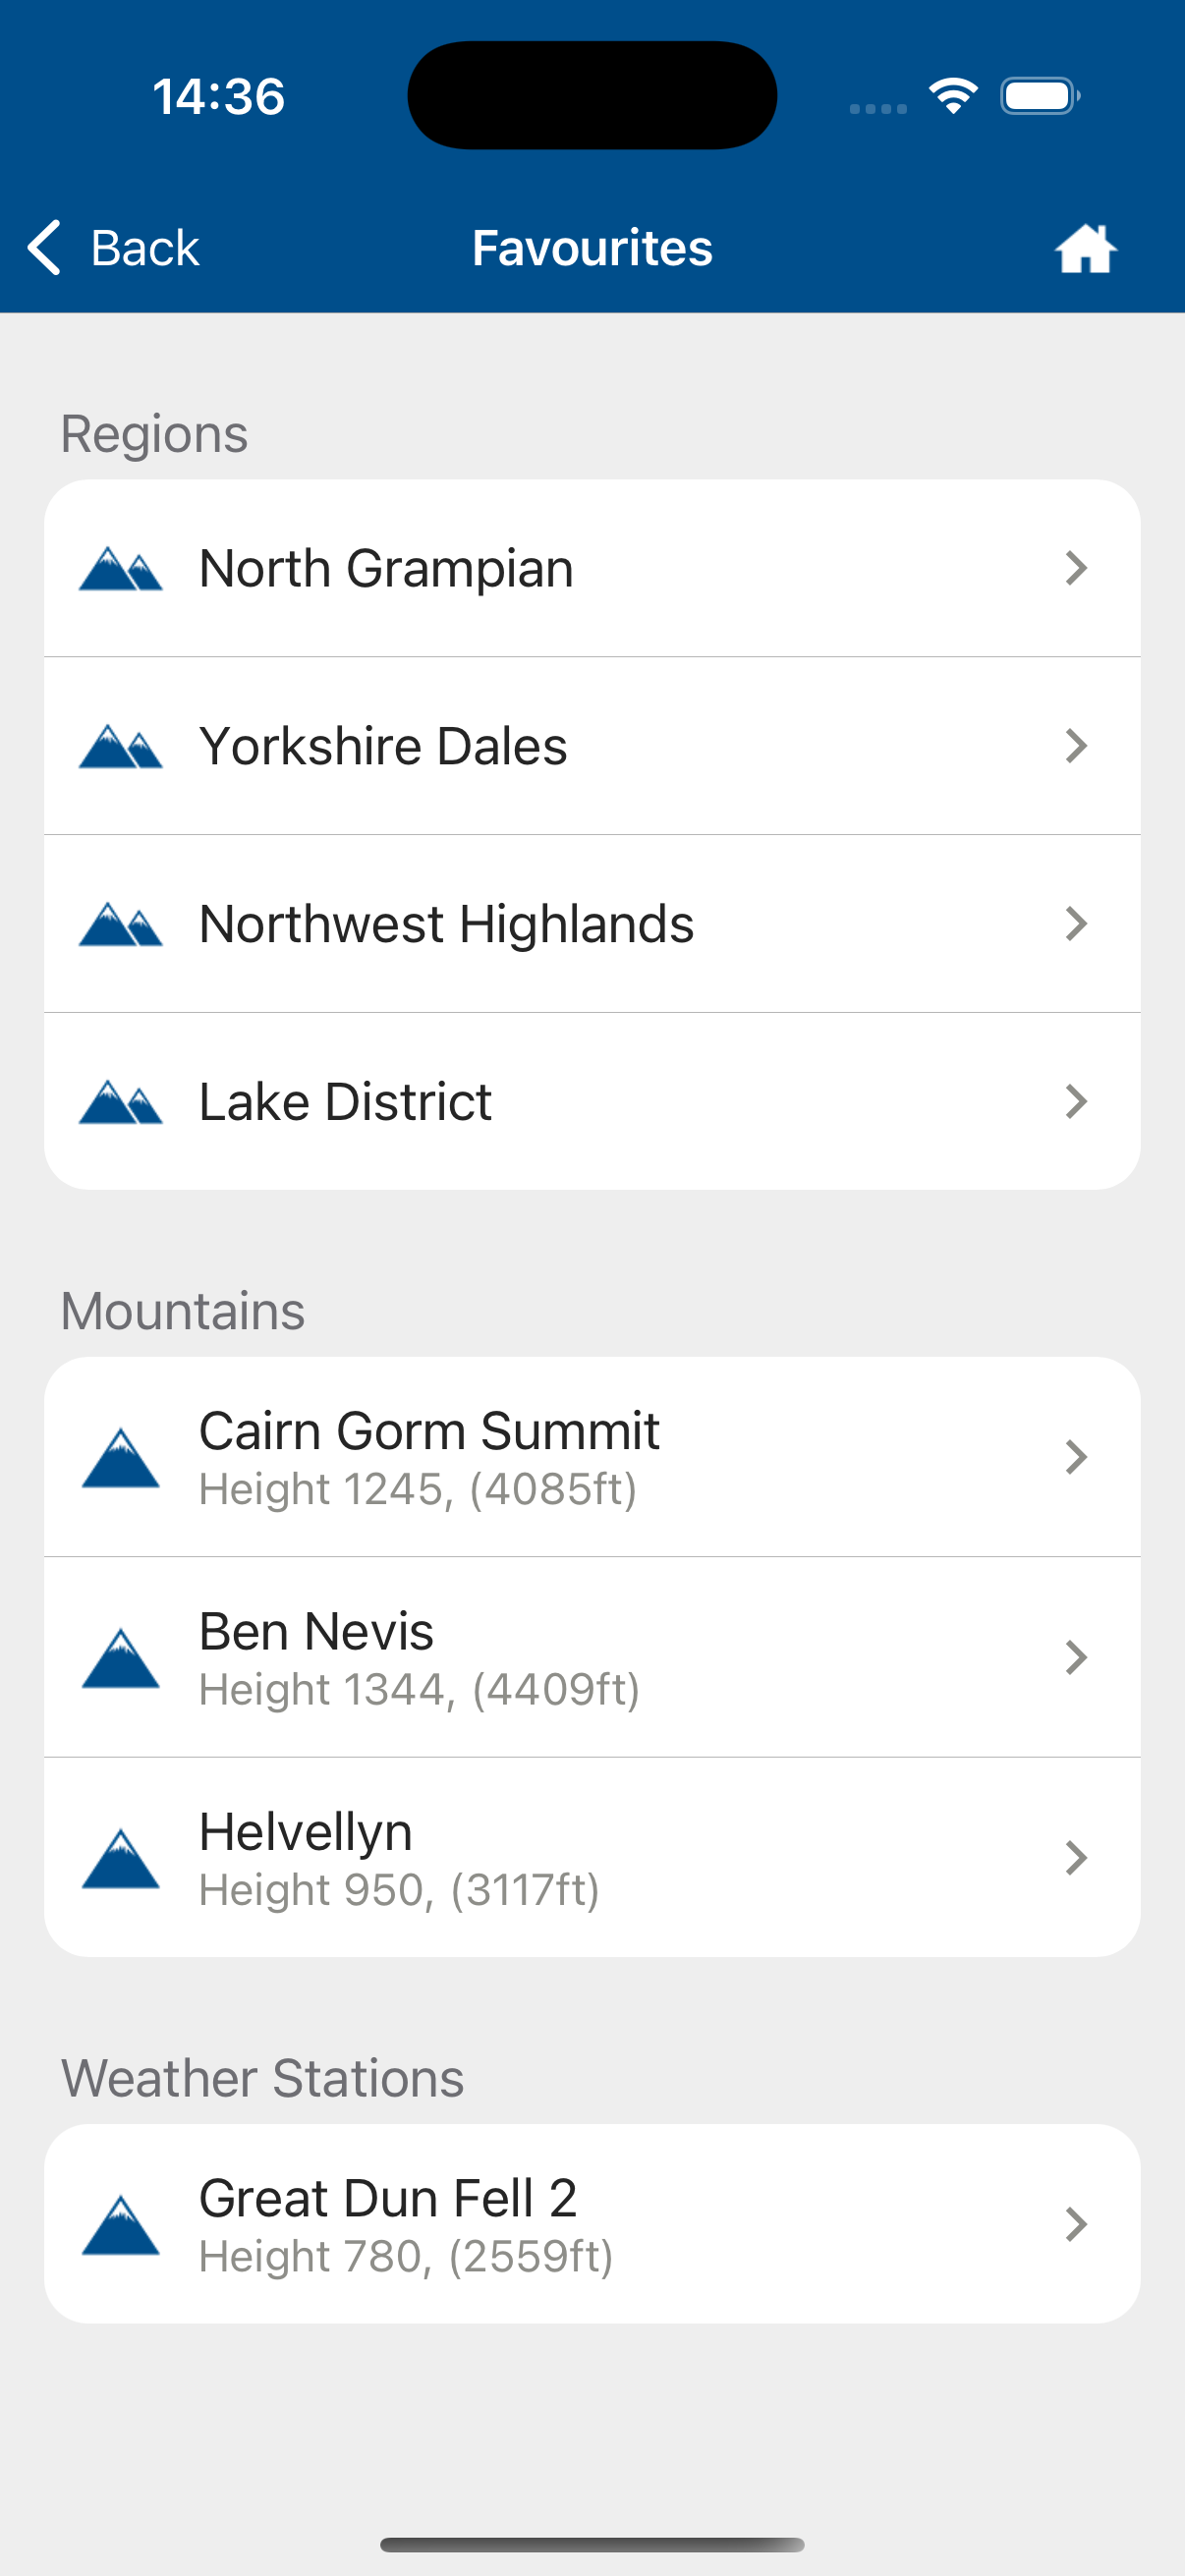Click chevron beside Great Dun Fell 2
Image resolution: width=1185 pixels, height=2576 pixels.
(x=1076, y=2225)
